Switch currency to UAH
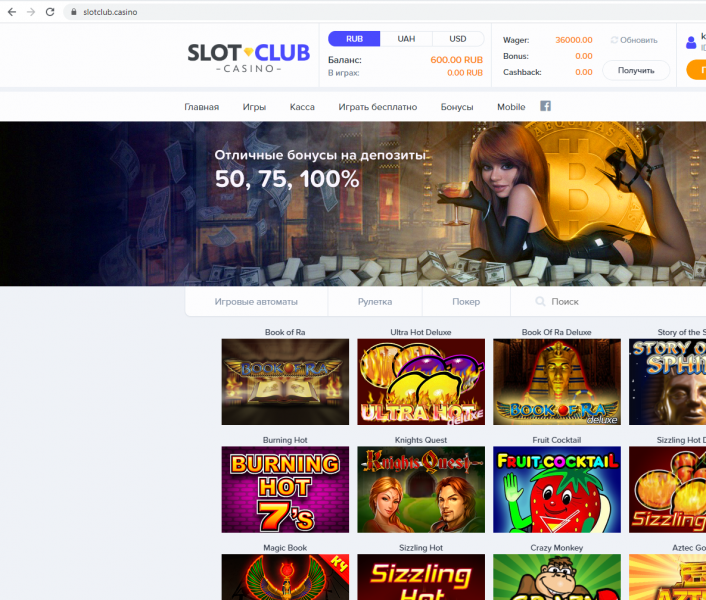Image resolution: width=706 pixels, height=600 pixels. coord(406,39)
